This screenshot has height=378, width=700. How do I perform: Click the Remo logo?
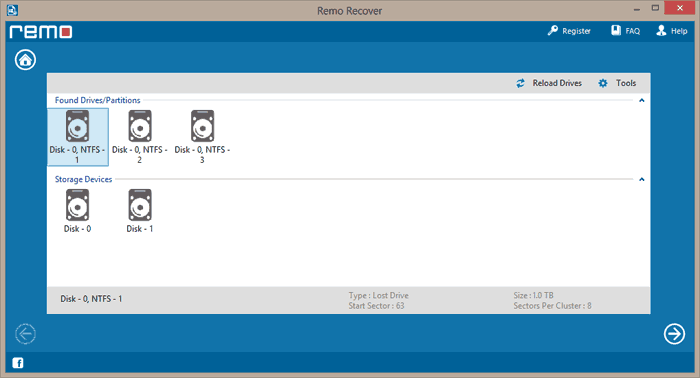click(41, 32)
